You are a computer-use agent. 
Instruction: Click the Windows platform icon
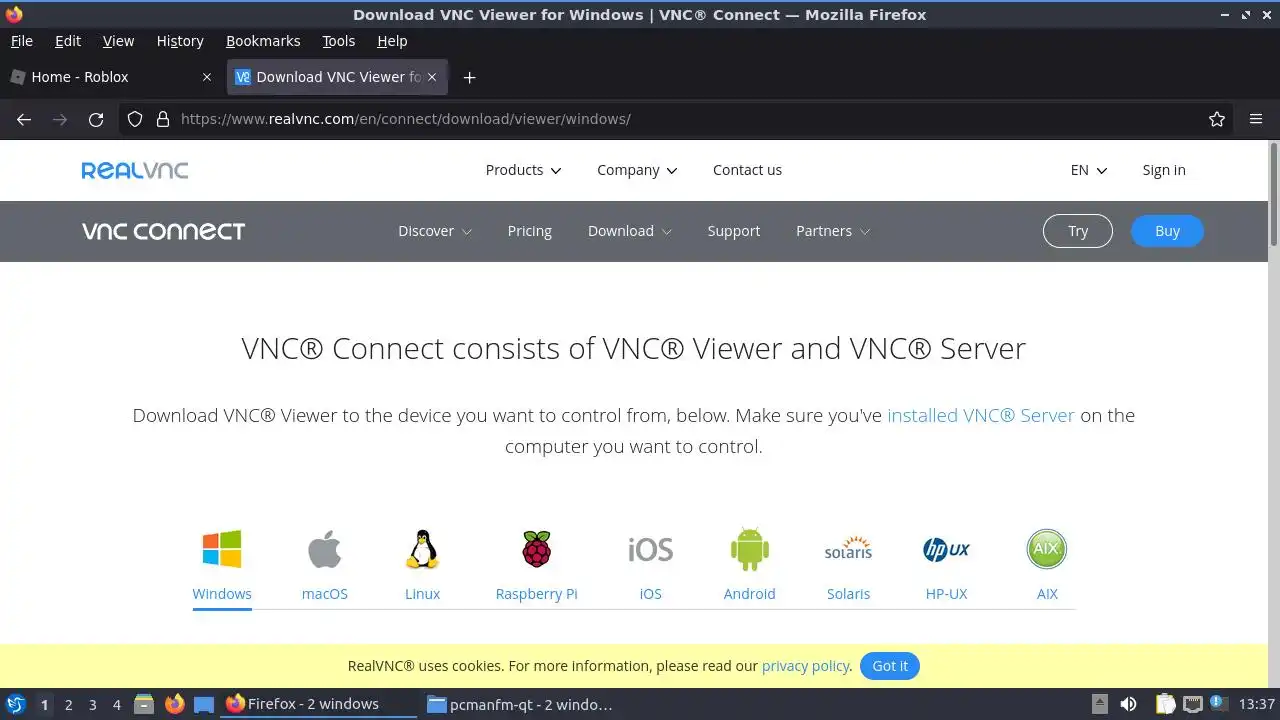tap(222, 549)
